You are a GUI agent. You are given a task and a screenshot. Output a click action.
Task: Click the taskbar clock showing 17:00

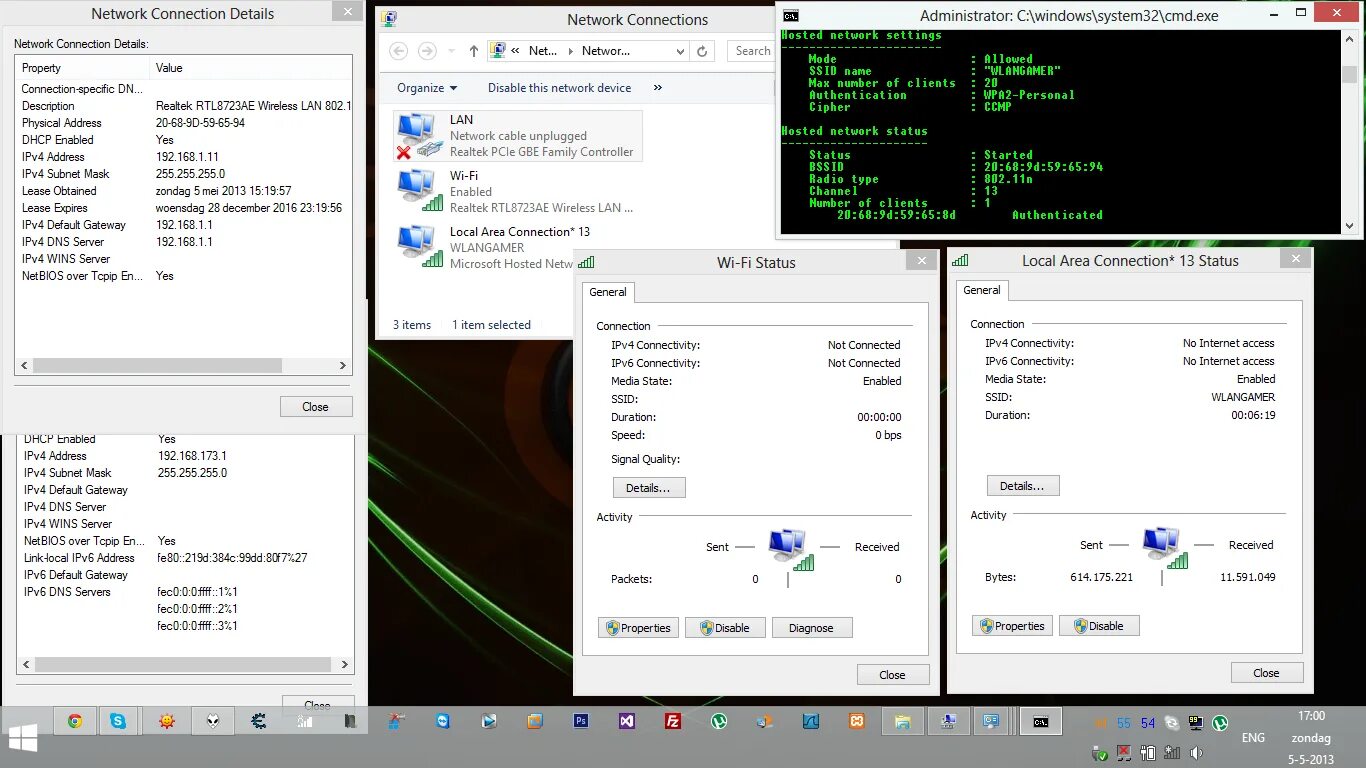[1310, 738]
